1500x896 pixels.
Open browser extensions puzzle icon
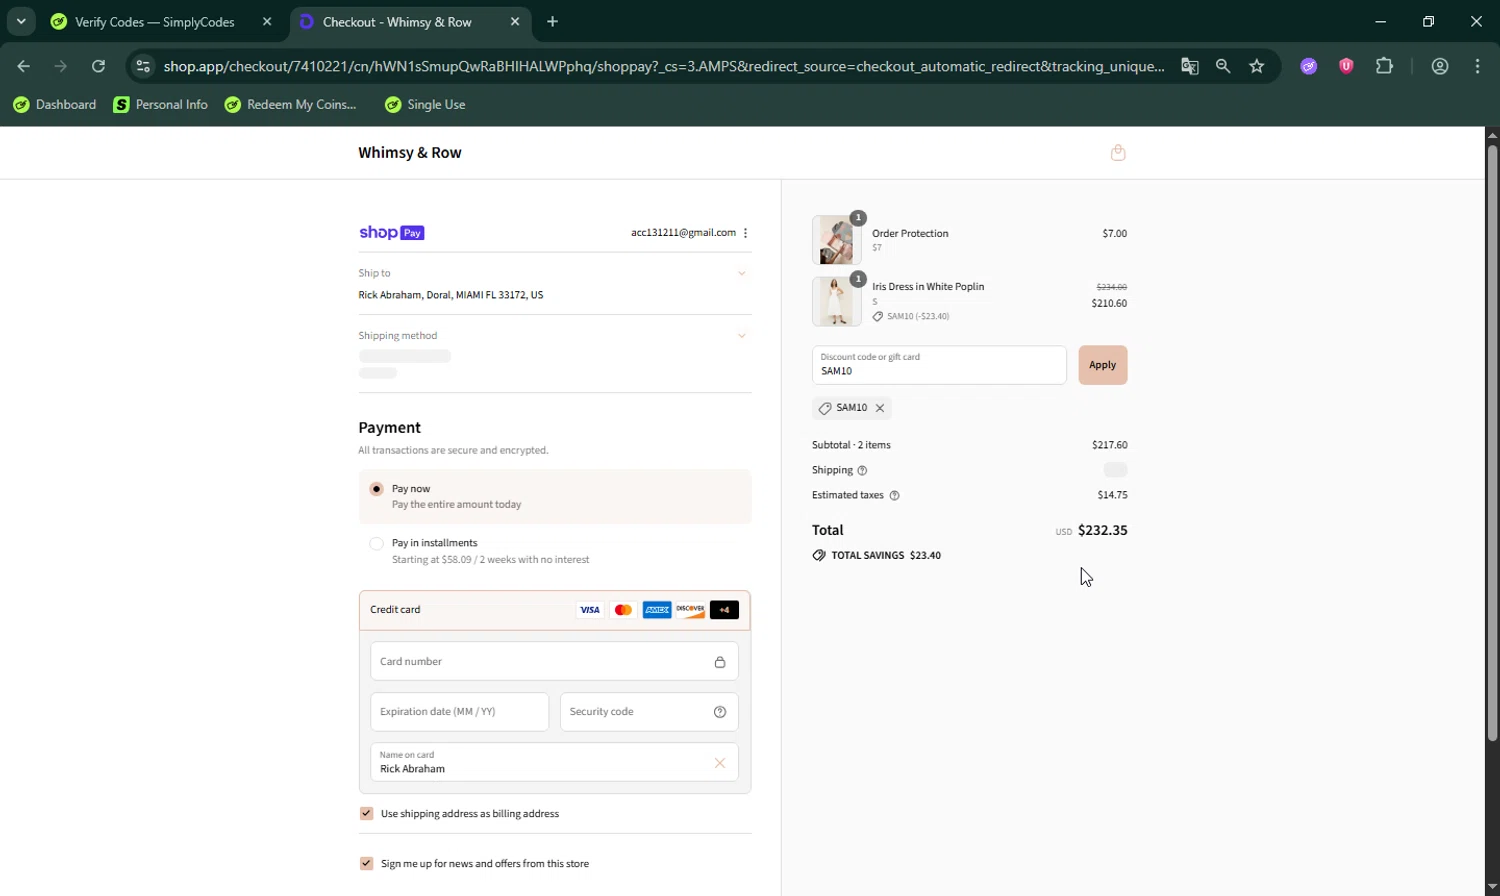pos(1384,66)
